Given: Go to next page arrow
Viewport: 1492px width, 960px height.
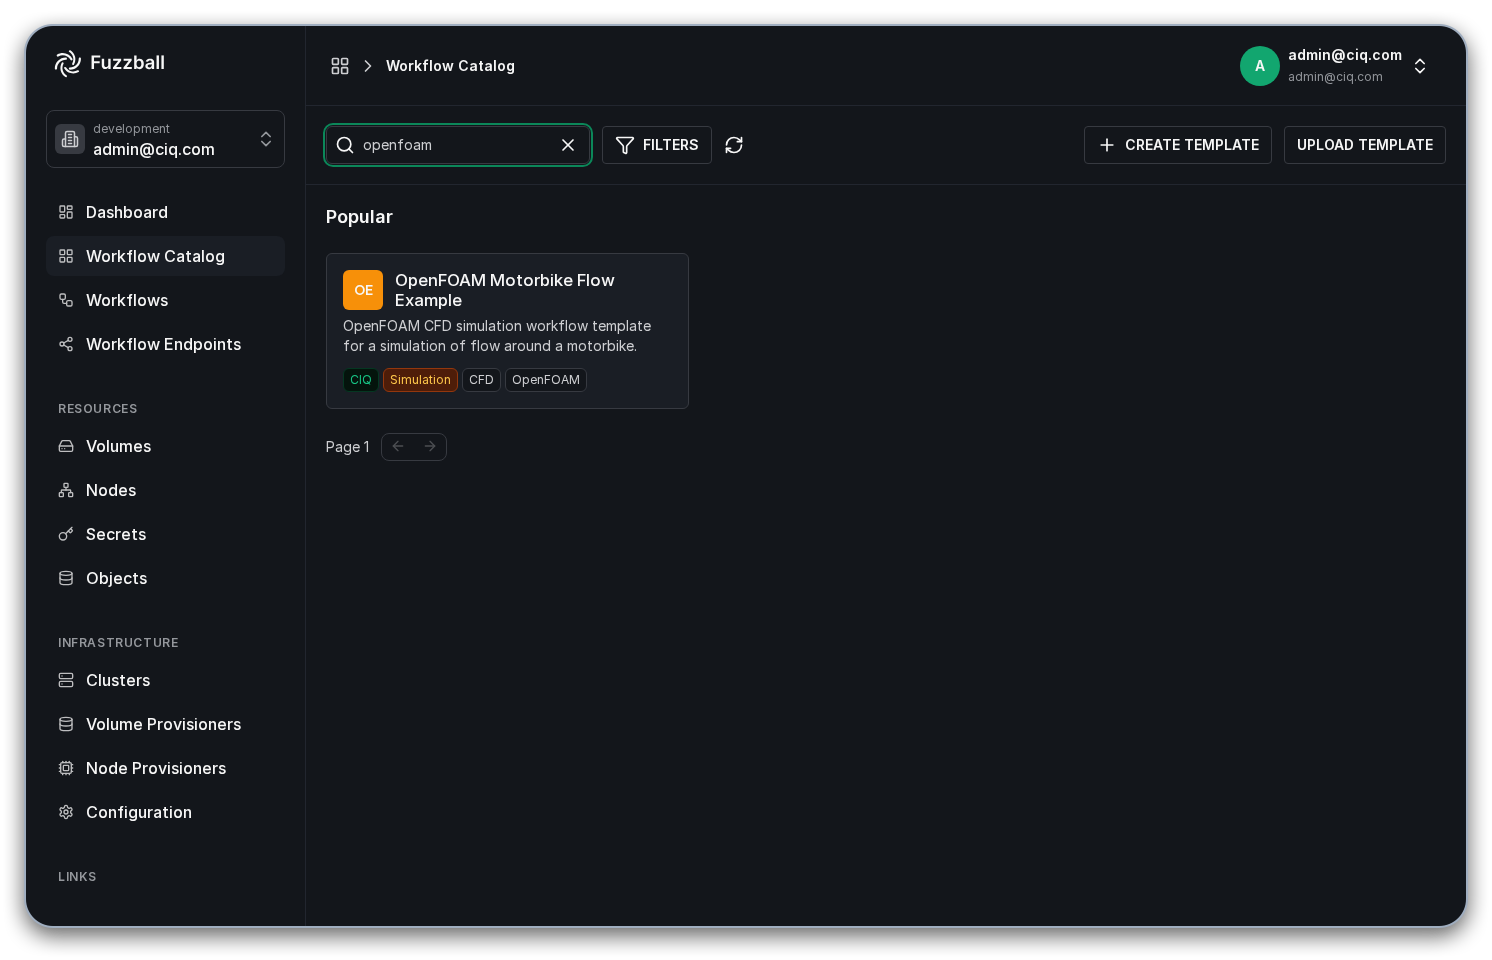Looking at the screenshot, I should pos(430,447).
